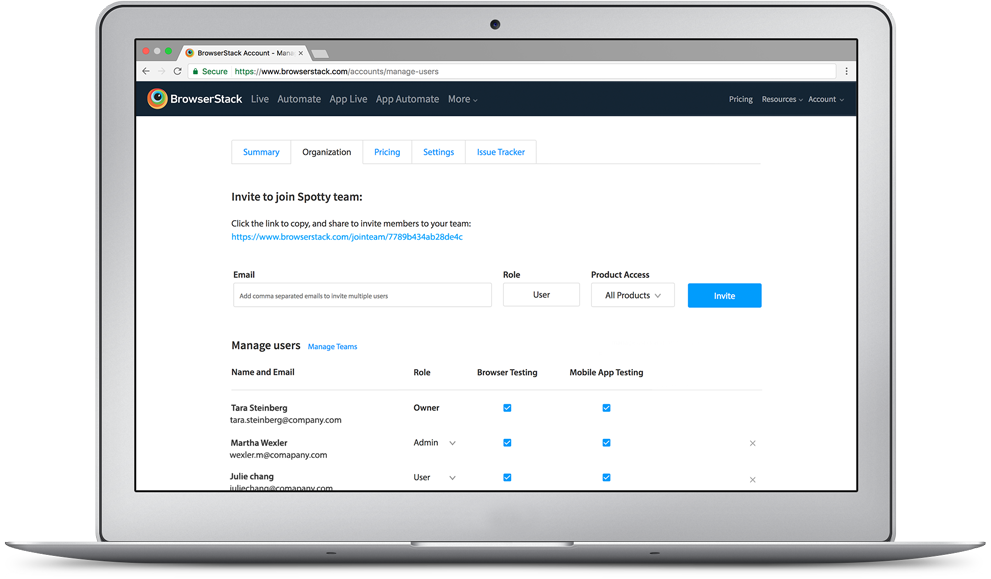Image resolution: width=991 pixels, height=579 pixels.
Task: Remove Julie Chang using the X icon
Action: coord(752,479)
